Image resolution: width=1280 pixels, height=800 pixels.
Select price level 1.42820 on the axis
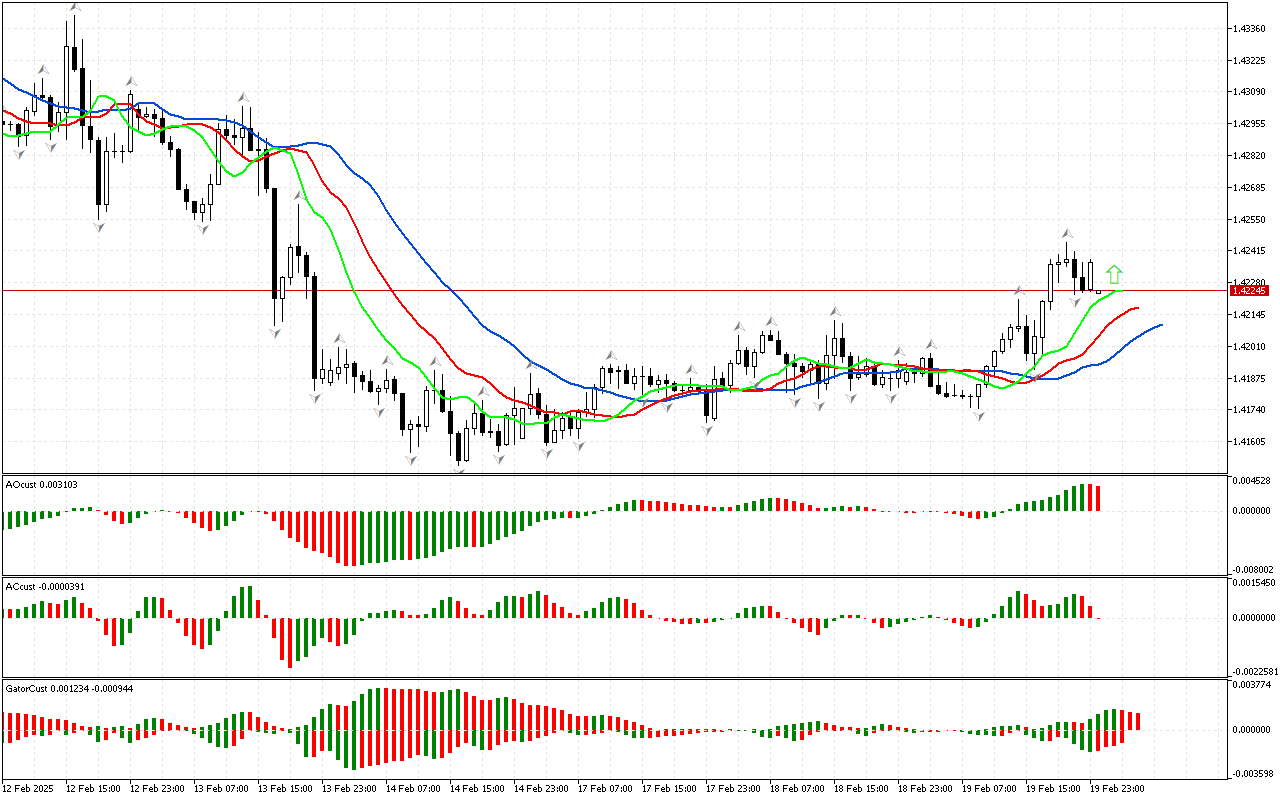1249,156
